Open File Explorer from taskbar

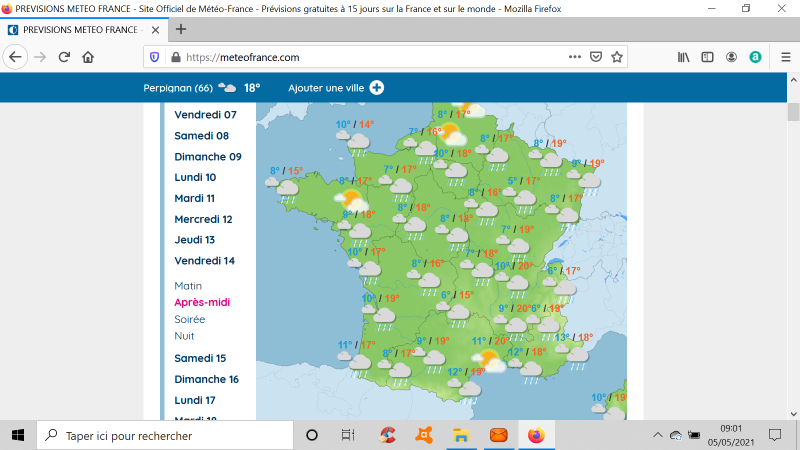(x=461, y=435)
